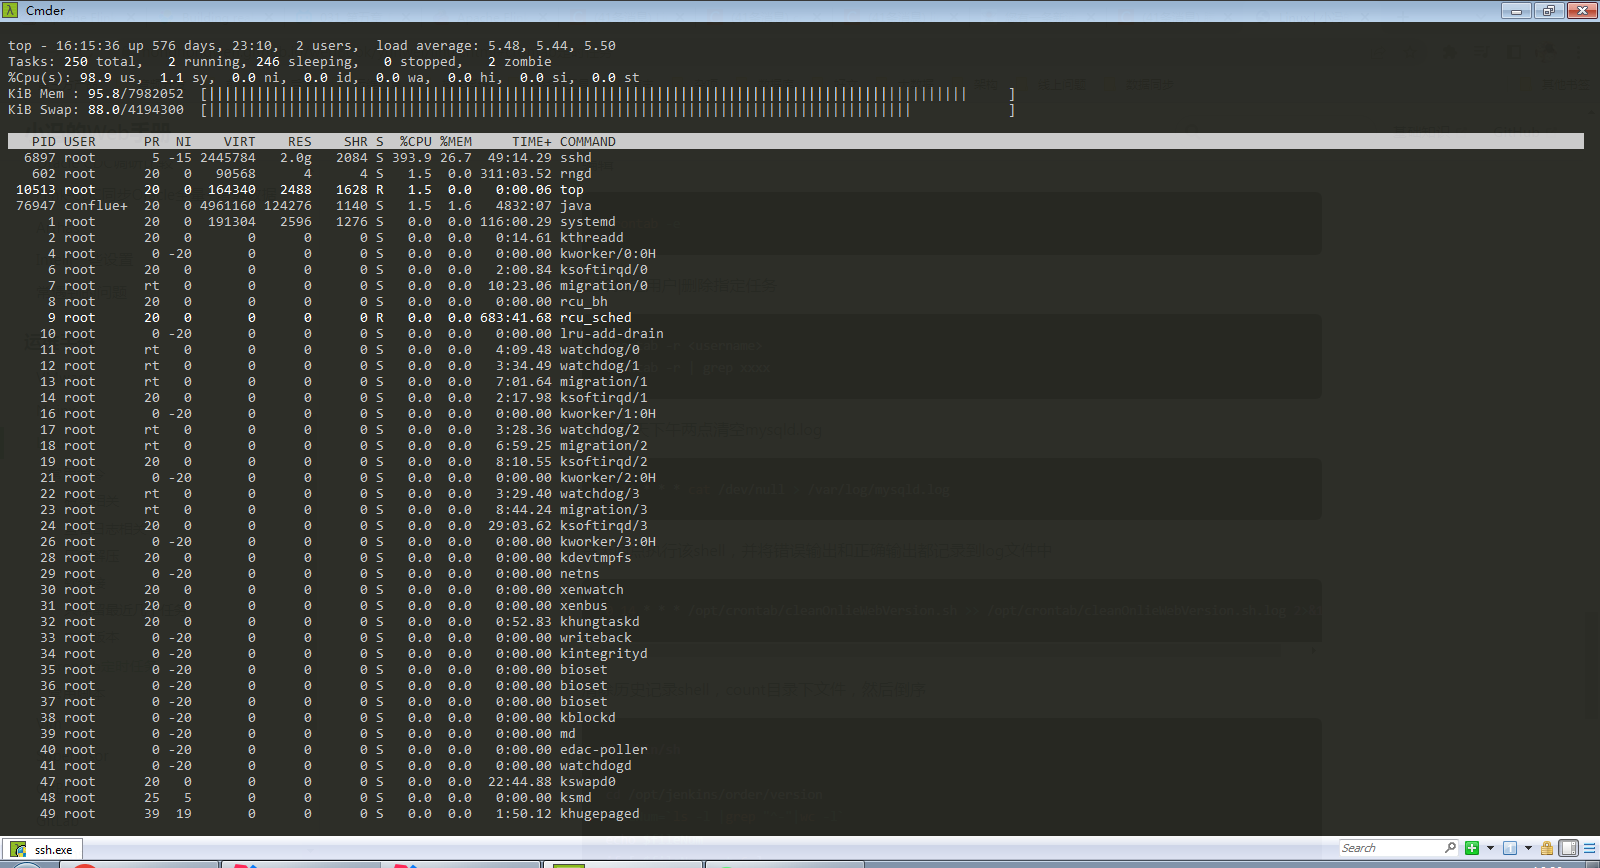Click the xenwatch process name
The image size is (1600, 868).
coord(592,590)
